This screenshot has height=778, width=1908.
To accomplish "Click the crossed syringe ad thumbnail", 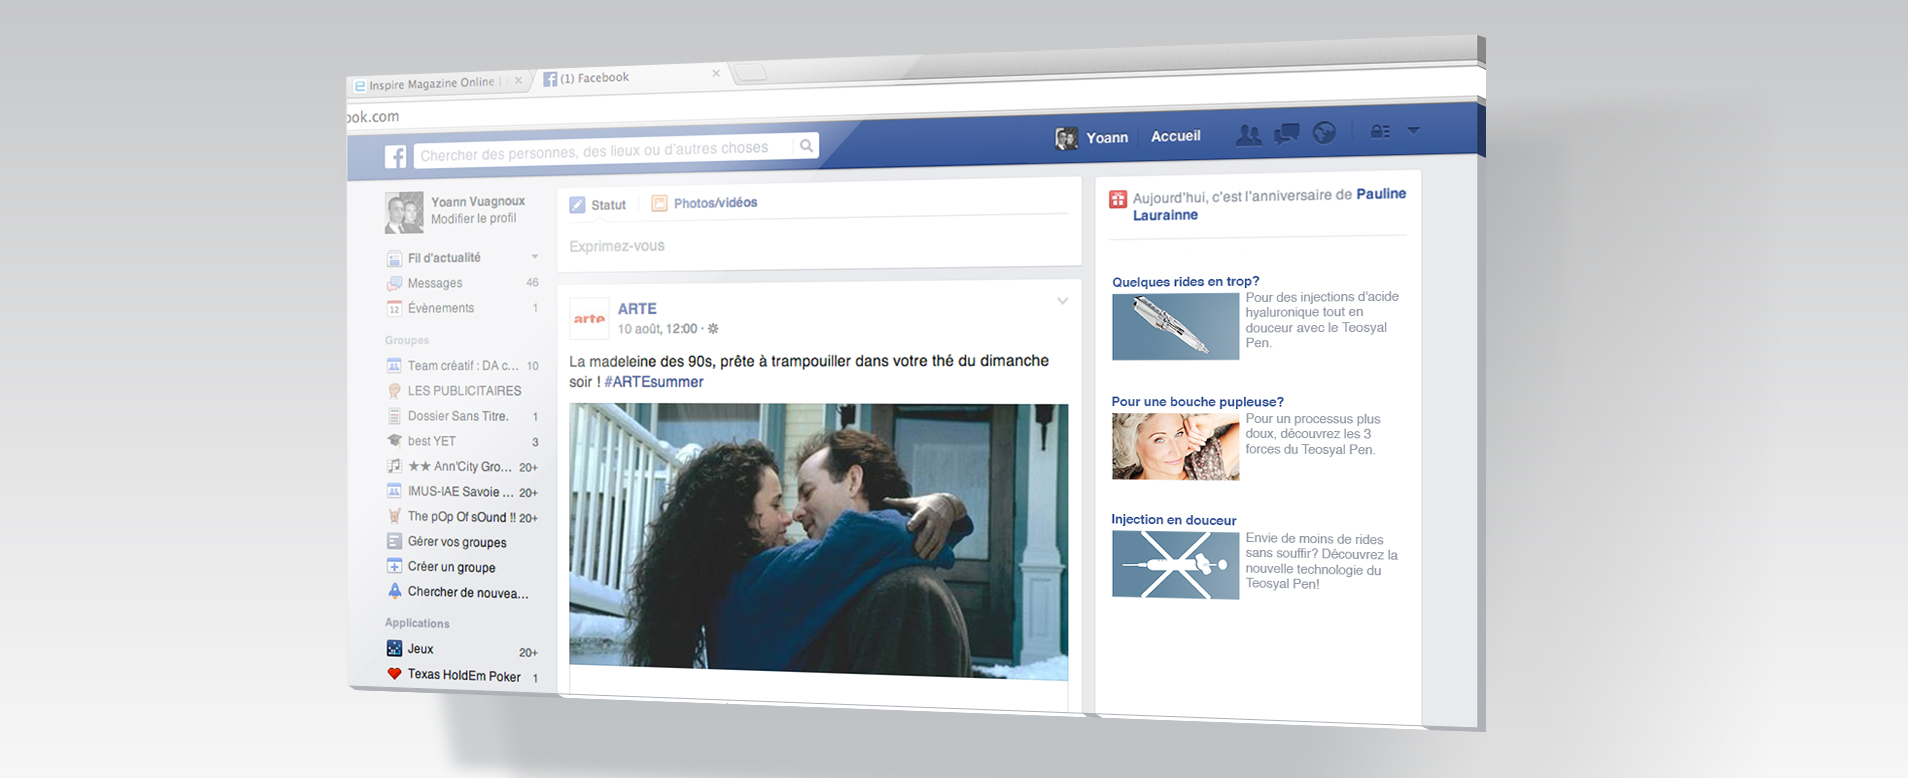I will point(1175,565).
